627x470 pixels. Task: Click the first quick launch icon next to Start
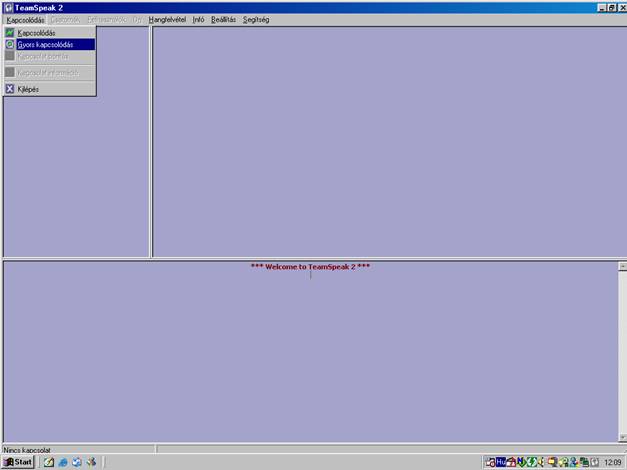[49, 462]
